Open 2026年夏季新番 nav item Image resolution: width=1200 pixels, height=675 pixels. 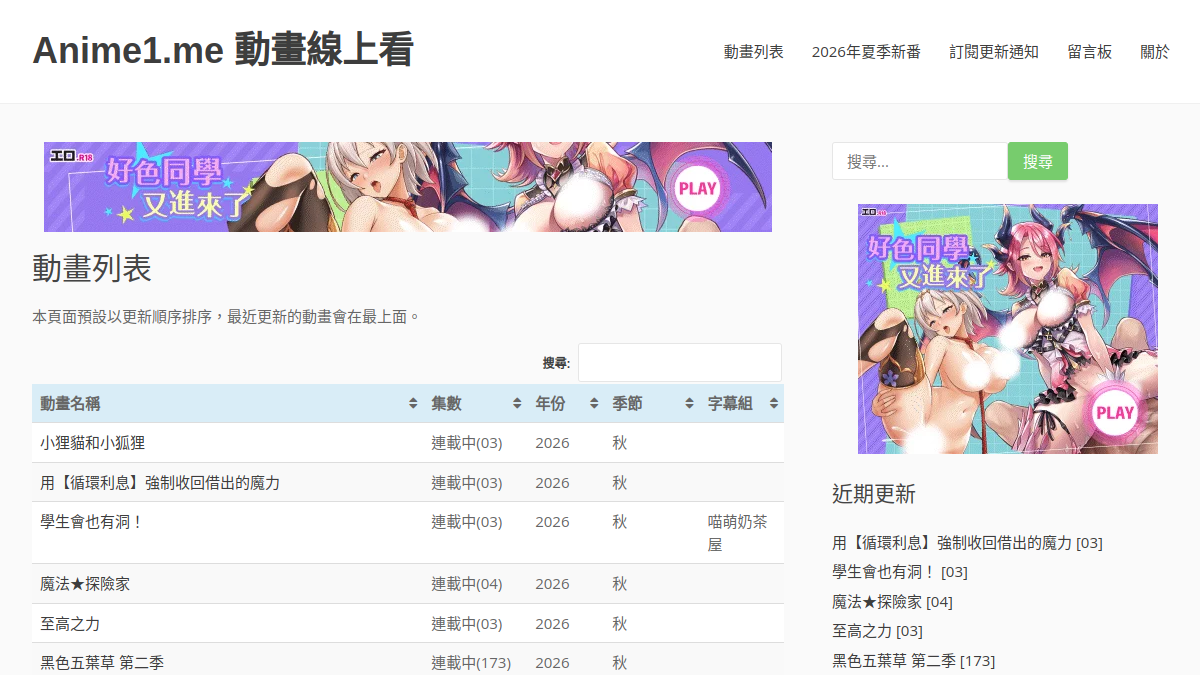[x=866, y=52]
